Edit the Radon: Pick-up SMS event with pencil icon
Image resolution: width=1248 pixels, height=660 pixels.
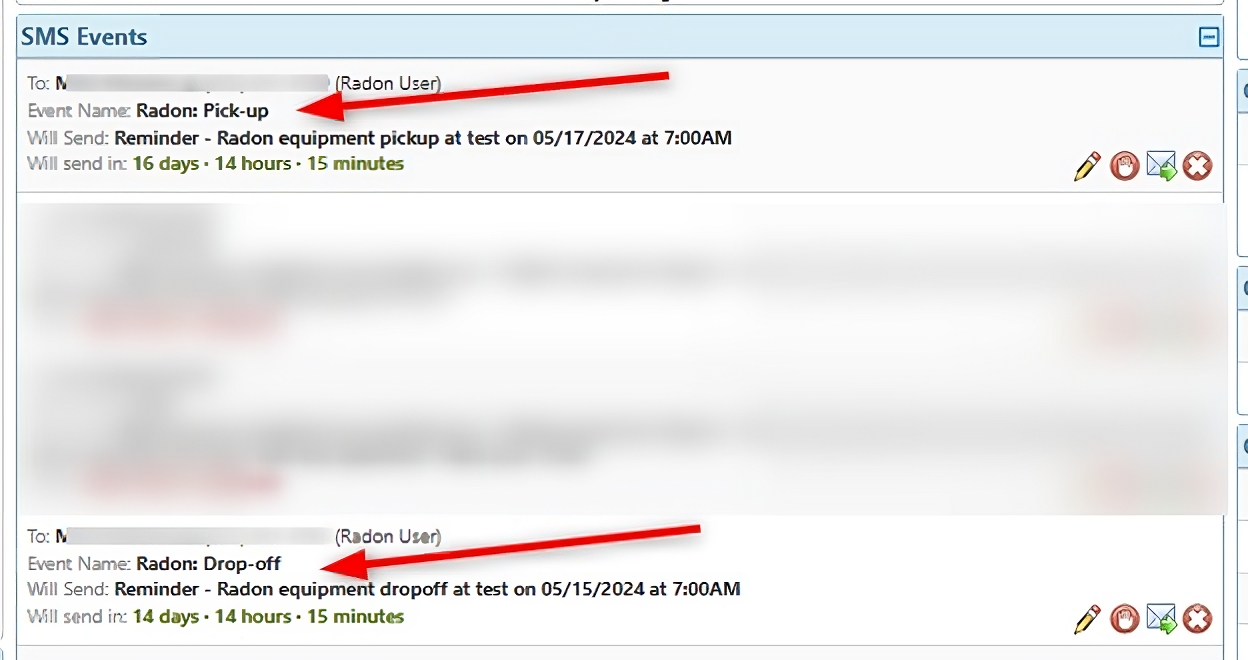tap(1087, 166)
